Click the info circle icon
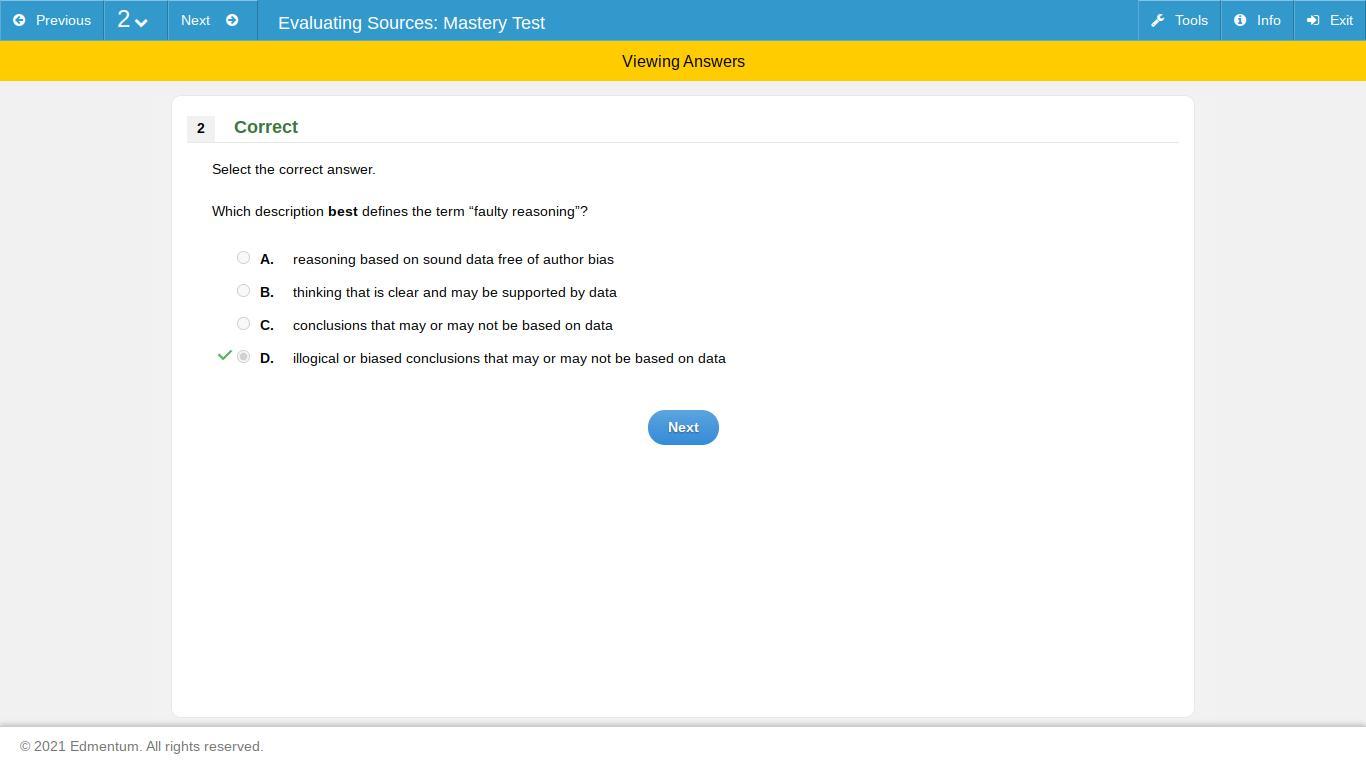 click(x=1240, y=20)
